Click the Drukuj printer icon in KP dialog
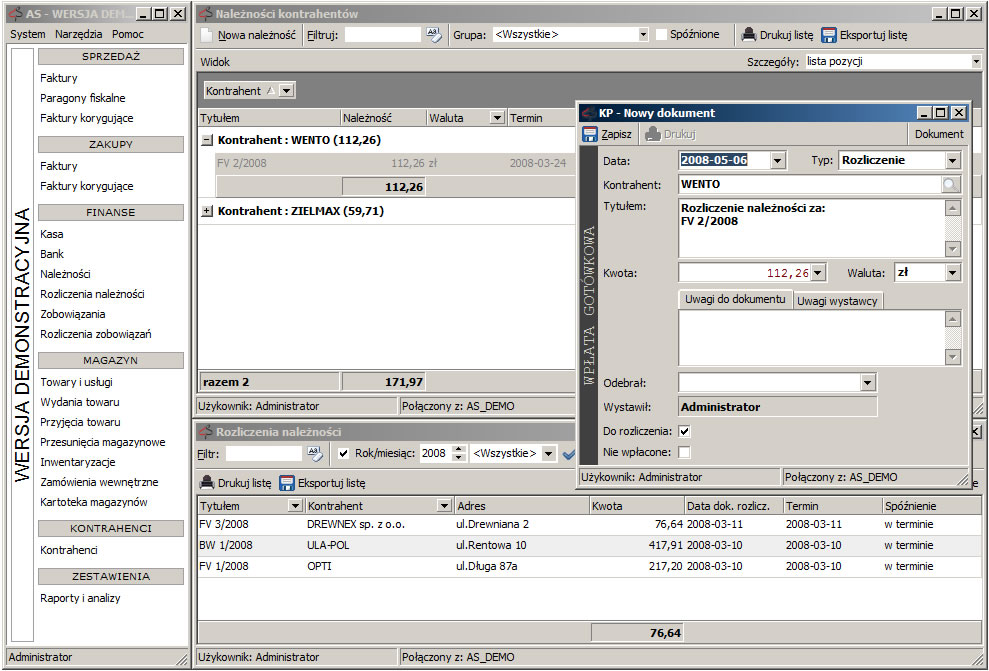This screenshot has height=671, width=989. [x=653, y=134]
